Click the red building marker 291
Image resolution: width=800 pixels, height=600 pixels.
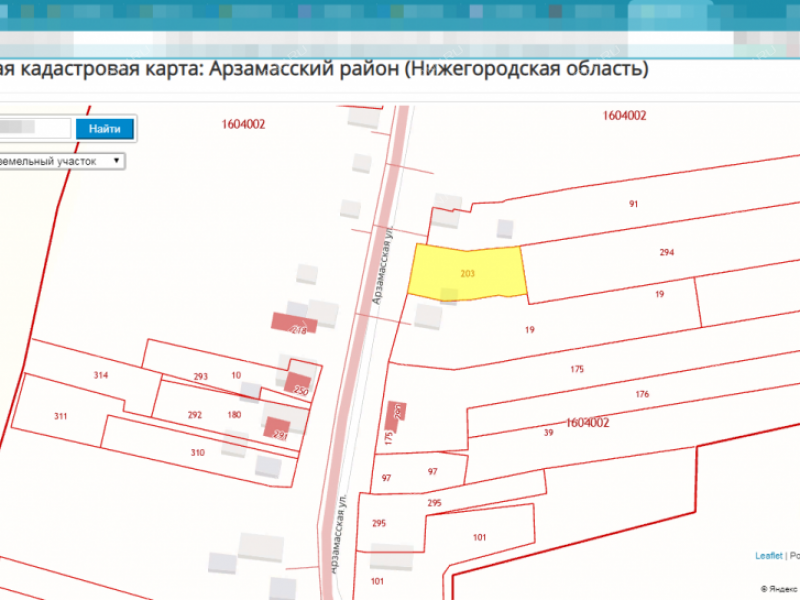coord(278,431)
